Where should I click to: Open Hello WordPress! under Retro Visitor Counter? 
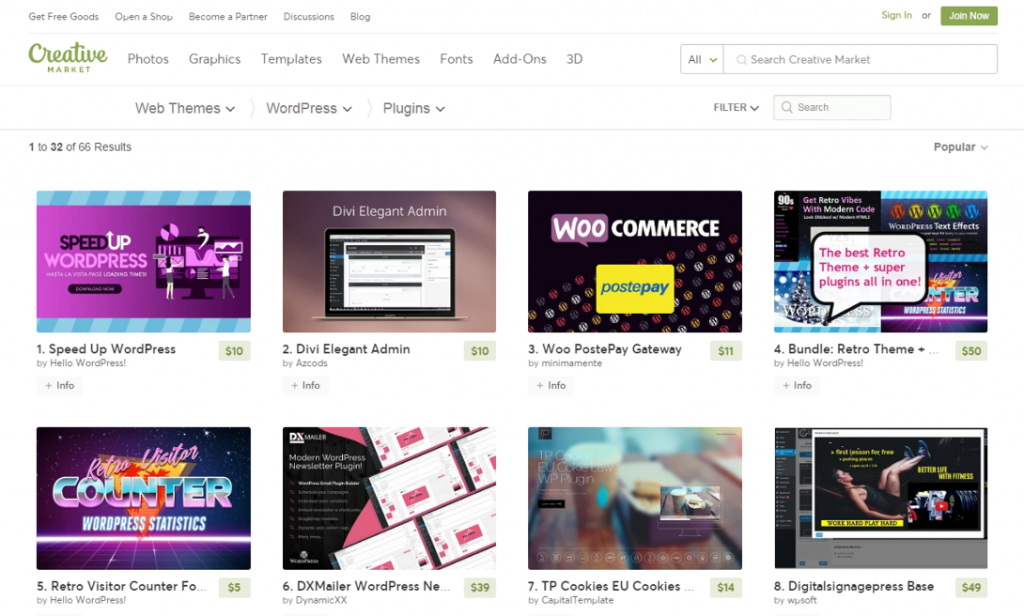[88, 600]
